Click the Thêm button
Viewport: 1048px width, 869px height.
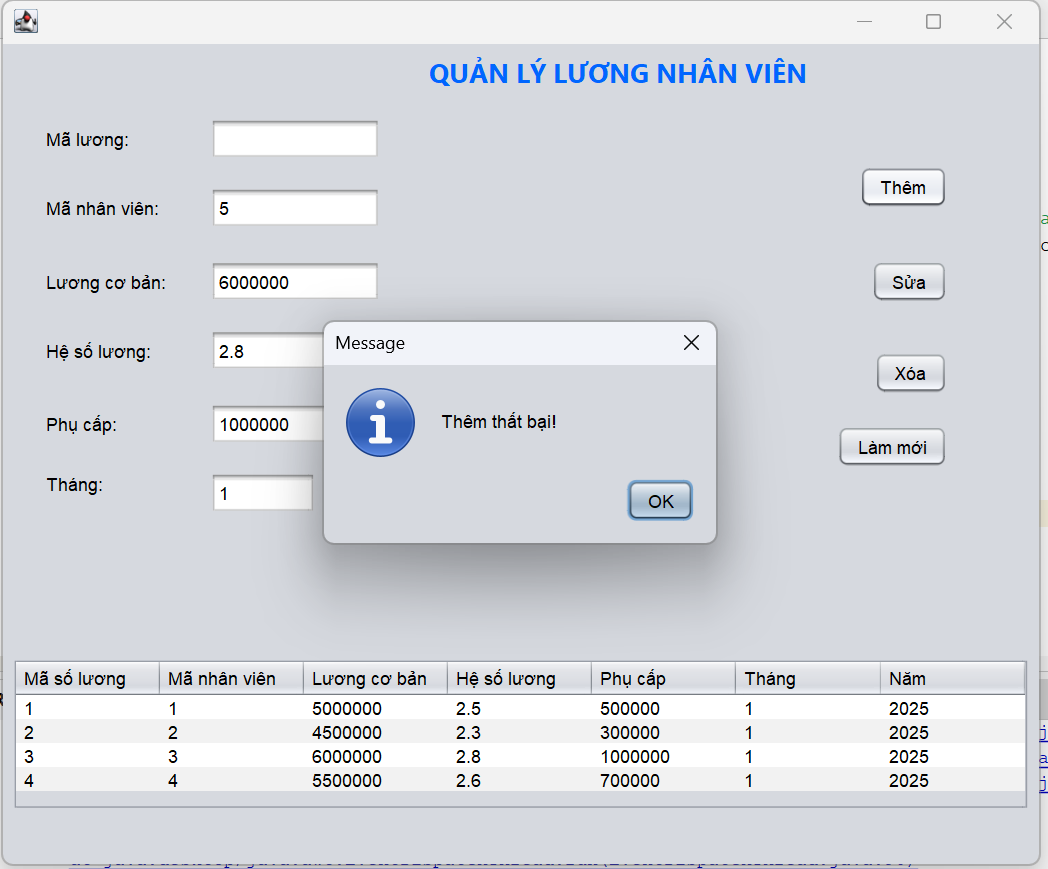click(903, 187)
